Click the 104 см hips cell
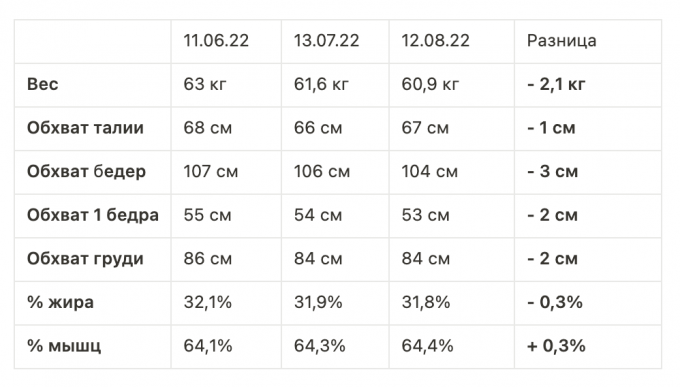The image size is (680, 387). click(x=429, y=171)
